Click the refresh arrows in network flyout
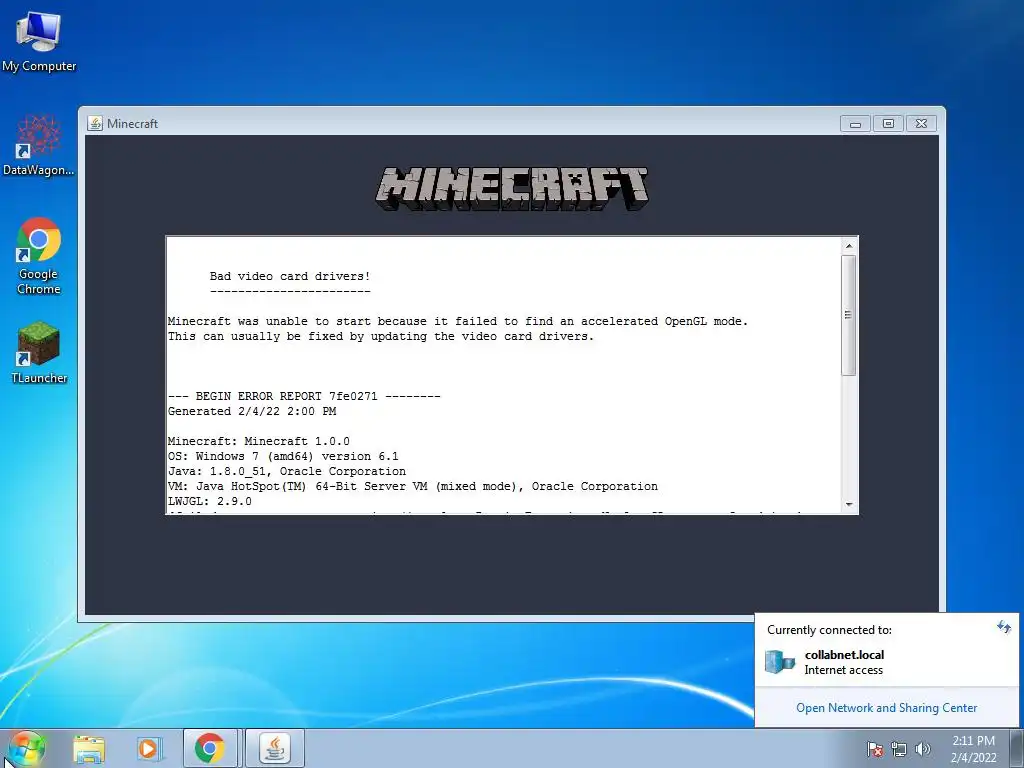 [1004, 628]
